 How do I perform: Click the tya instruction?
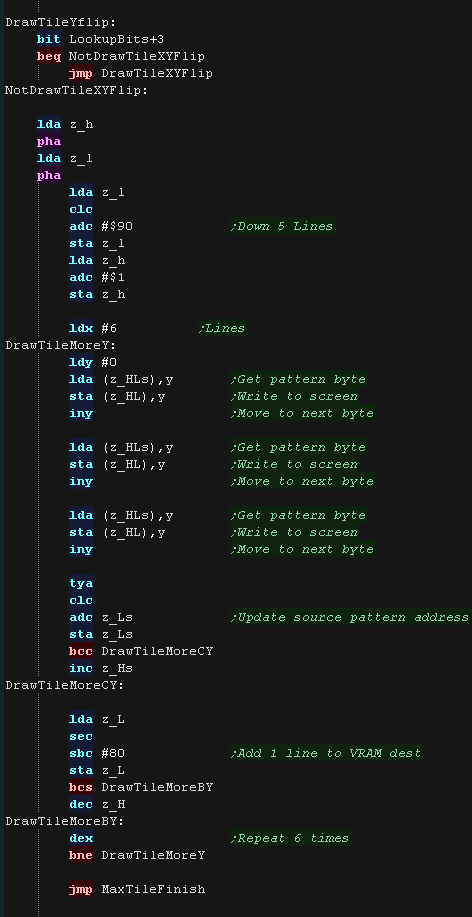(x=81, y=583)
